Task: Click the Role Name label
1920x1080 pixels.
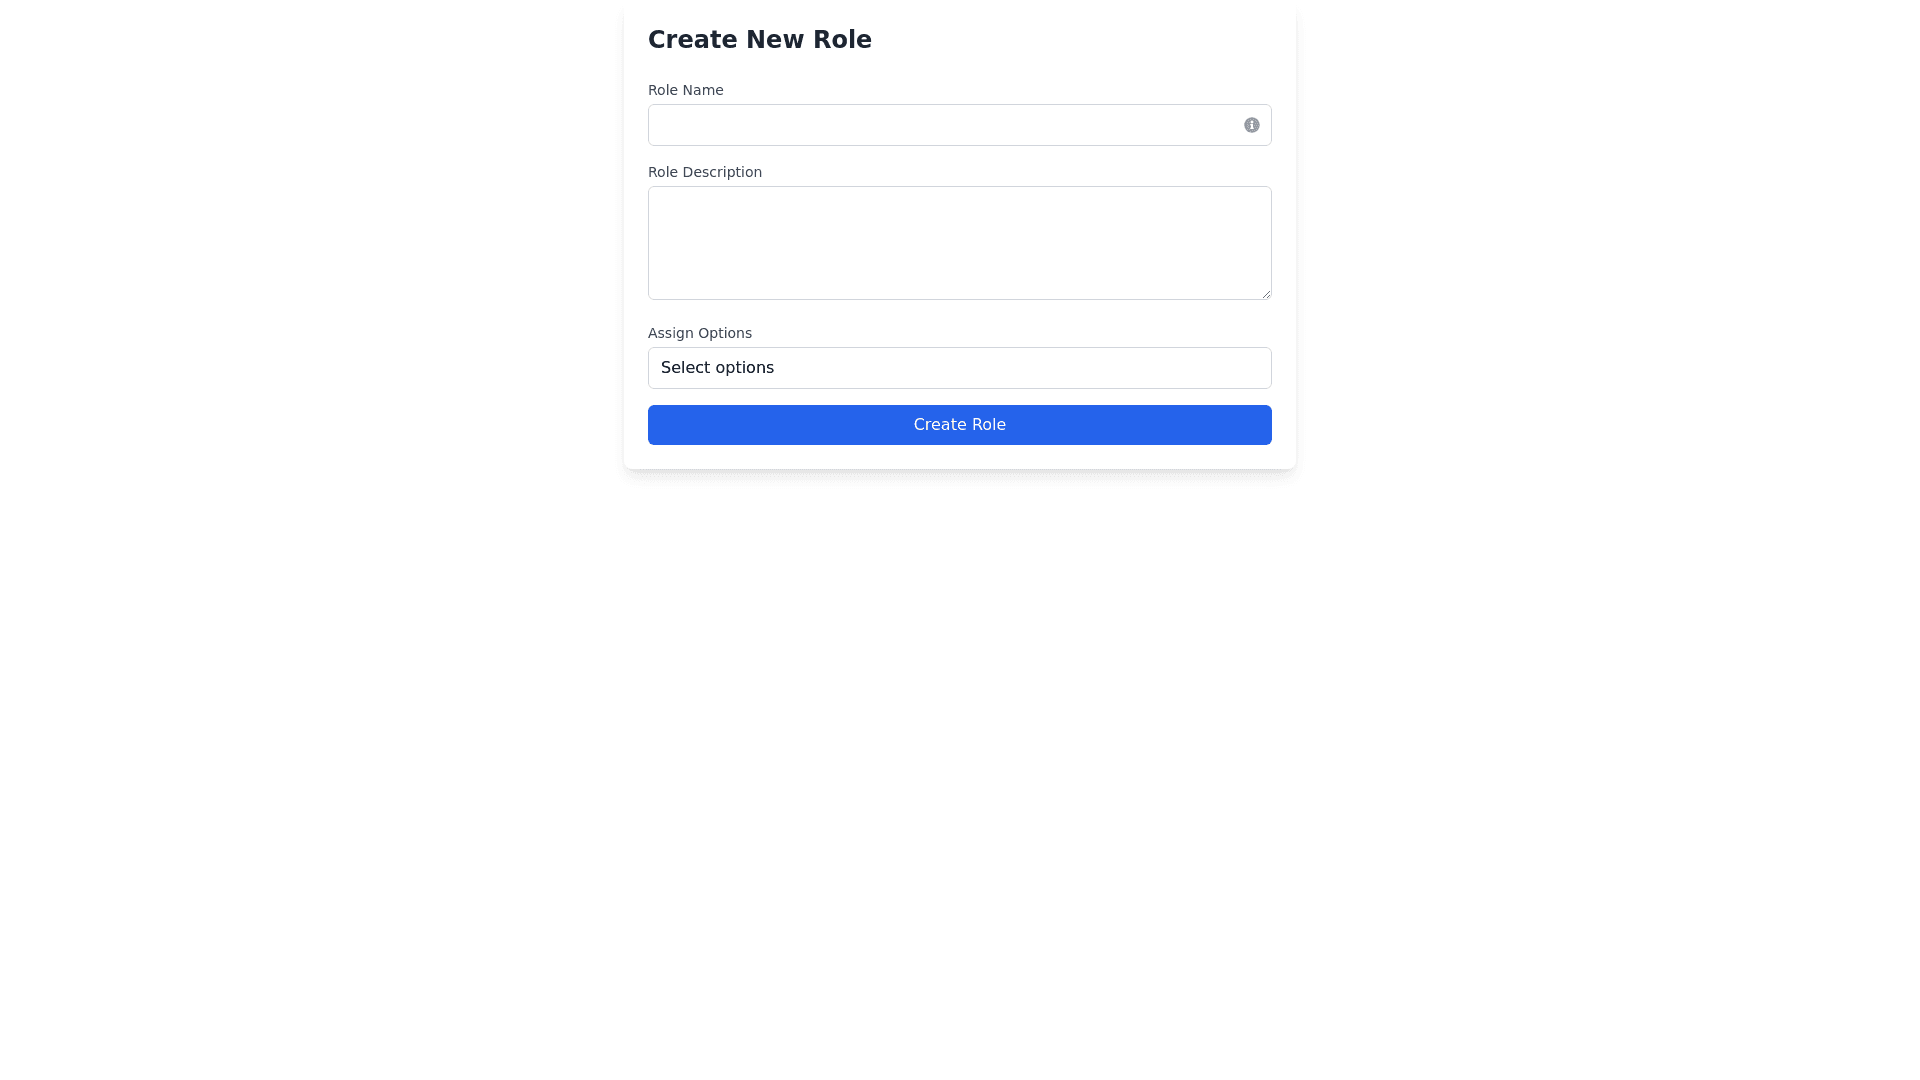Action: point(685,90)
